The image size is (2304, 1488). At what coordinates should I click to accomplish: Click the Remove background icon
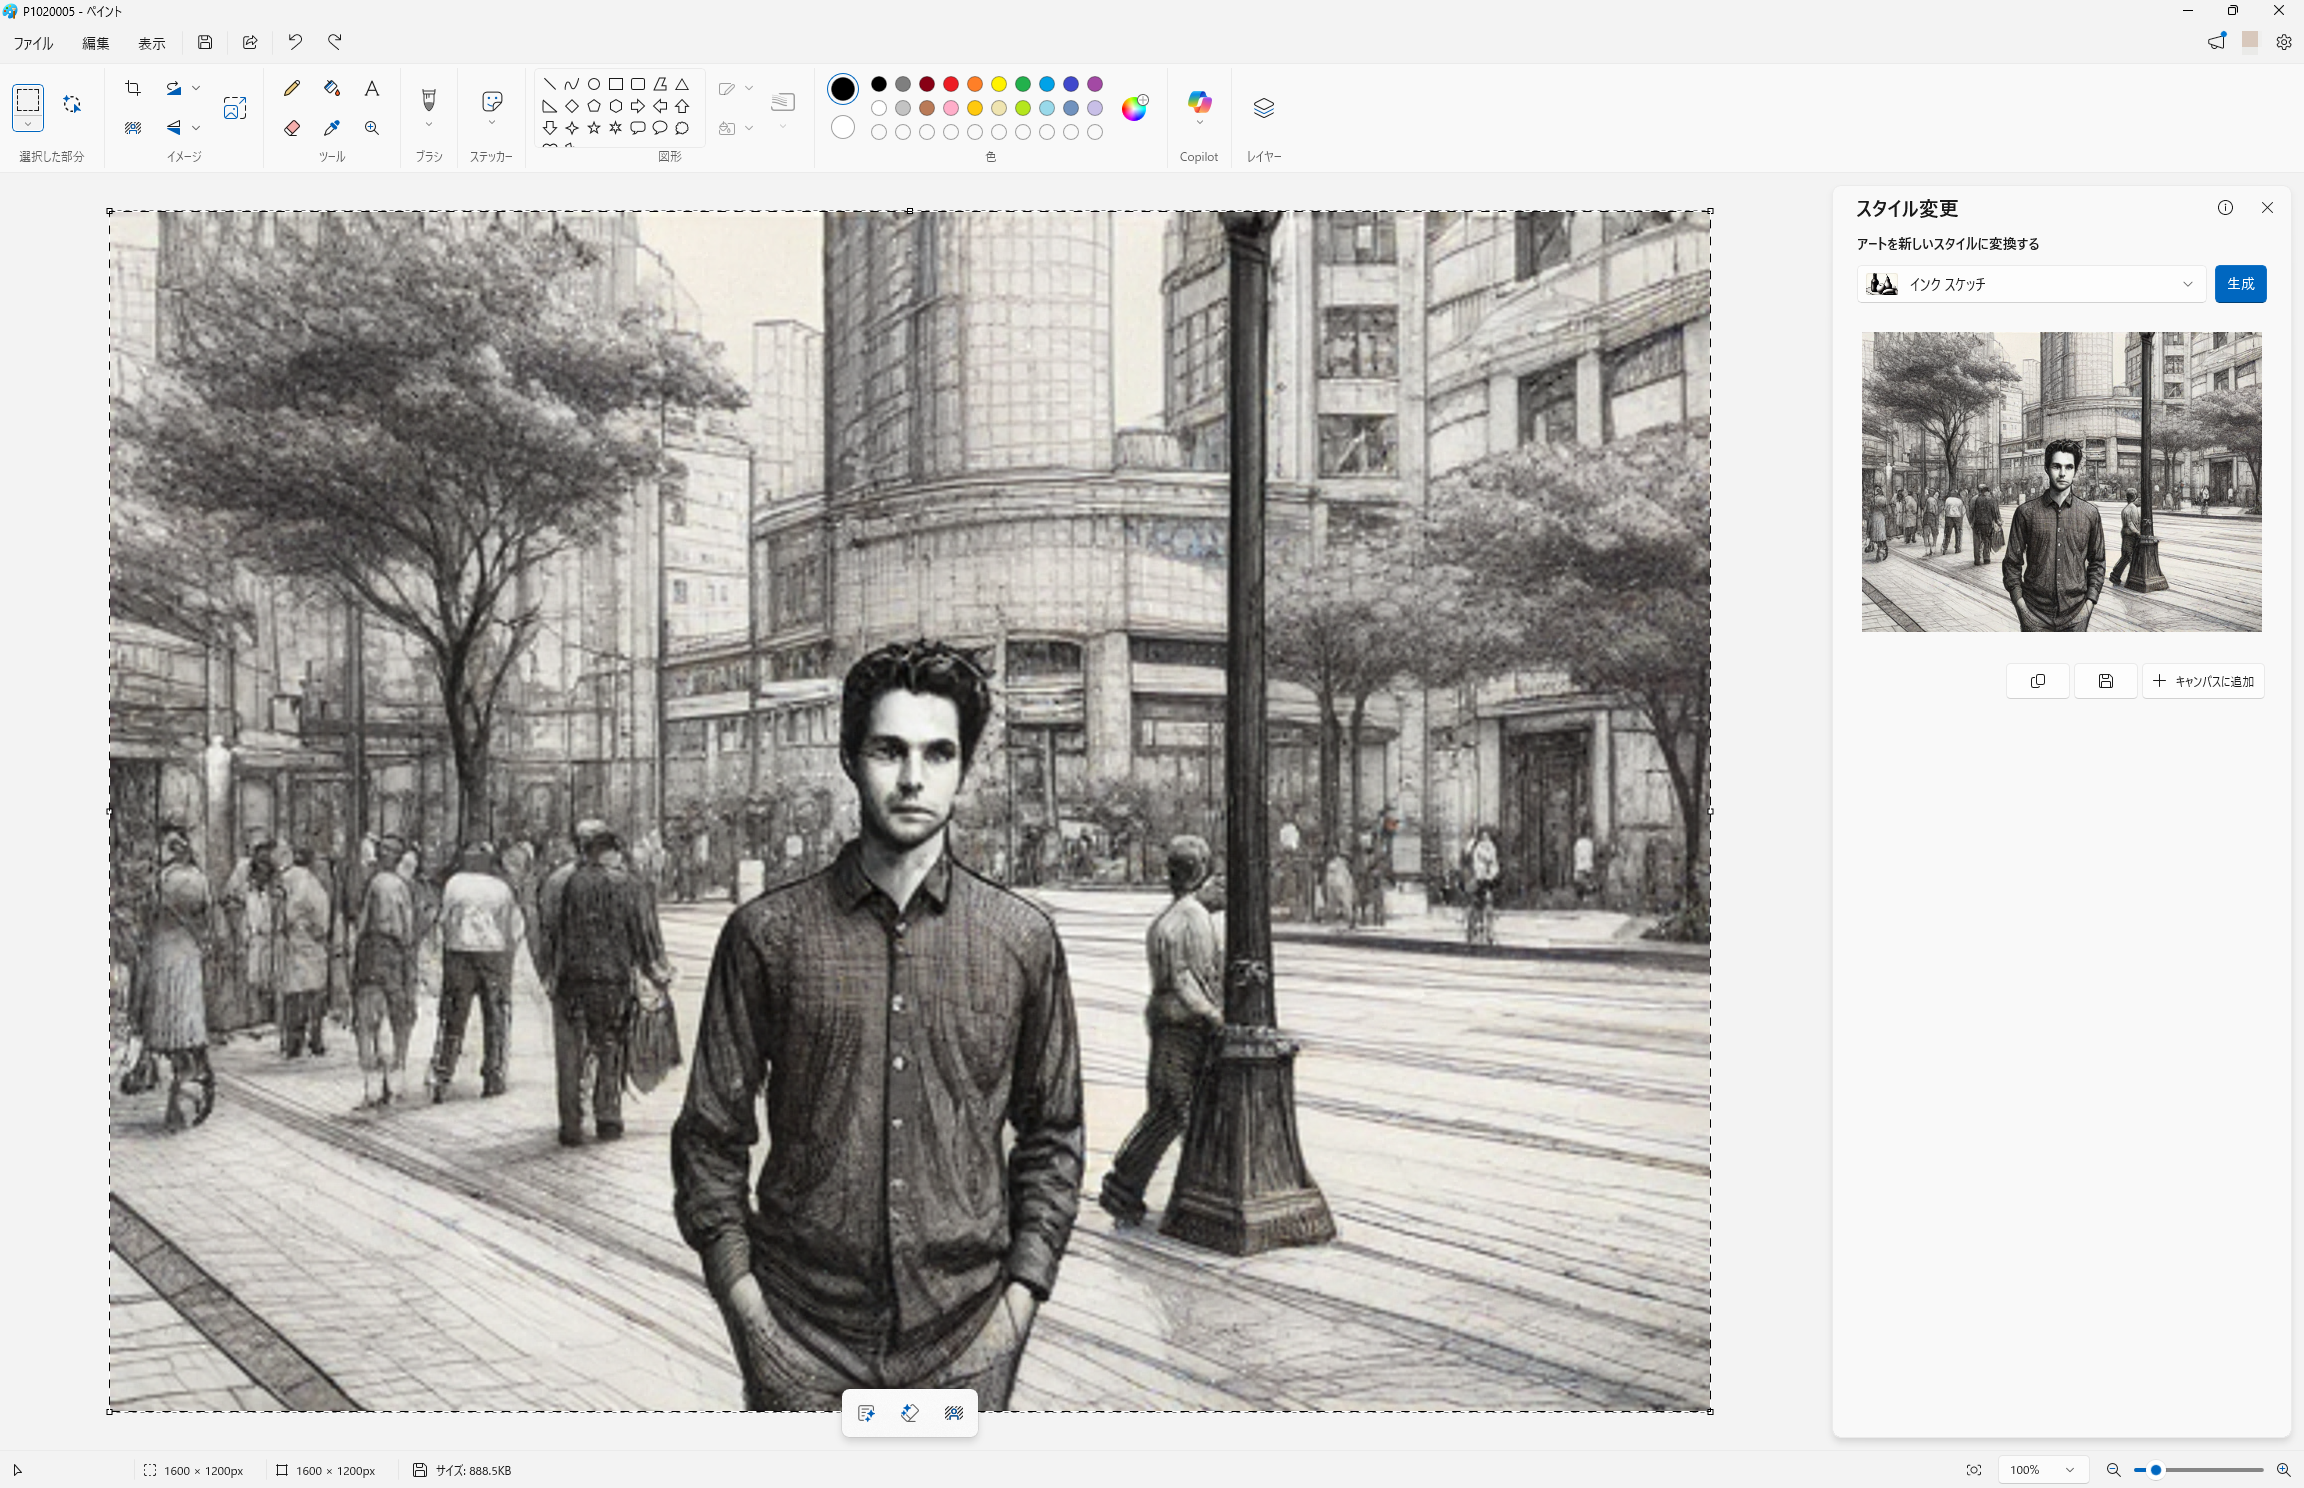133,128
